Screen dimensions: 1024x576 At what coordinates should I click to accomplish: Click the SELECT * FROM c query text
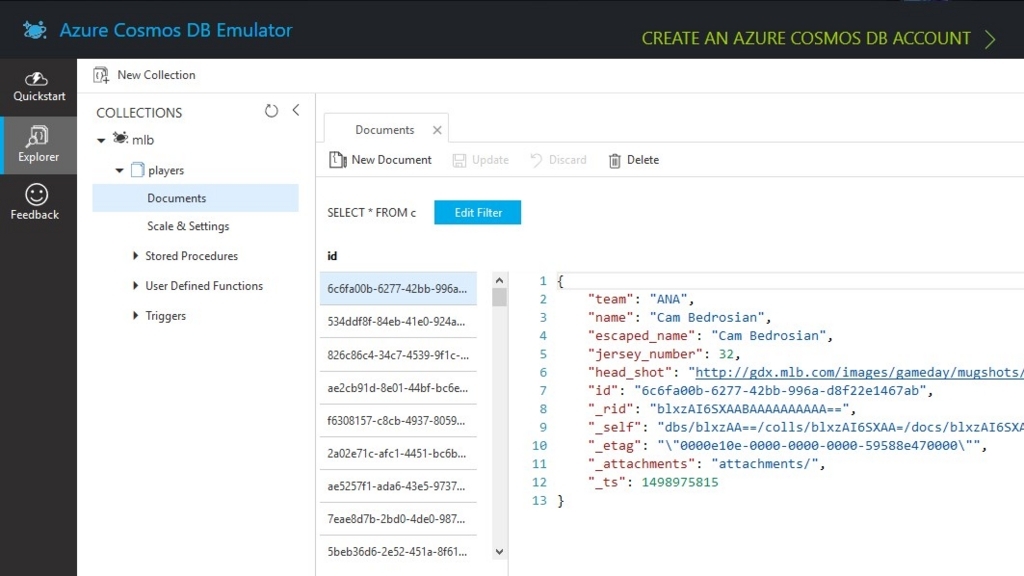point(372,212)
